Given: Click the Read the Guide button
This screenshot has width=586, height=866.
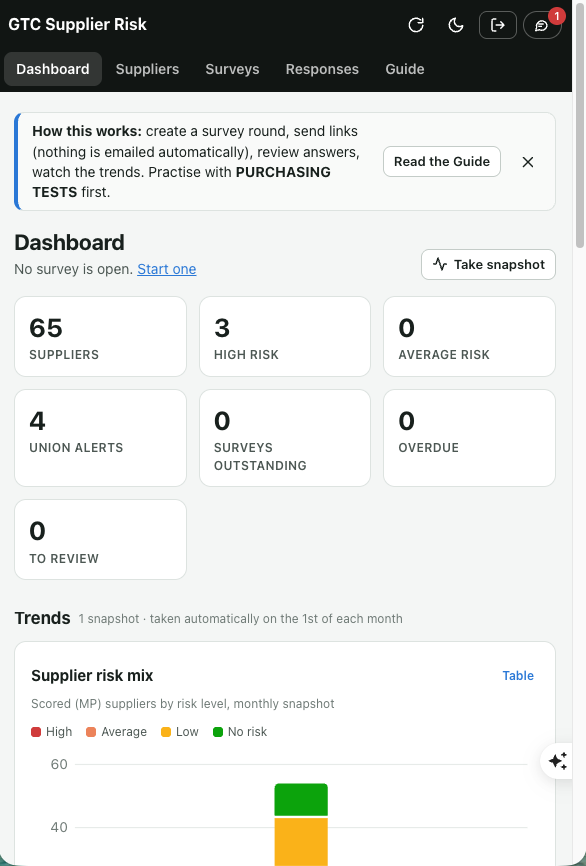Looking at the screenshot, I should point(442,162).
